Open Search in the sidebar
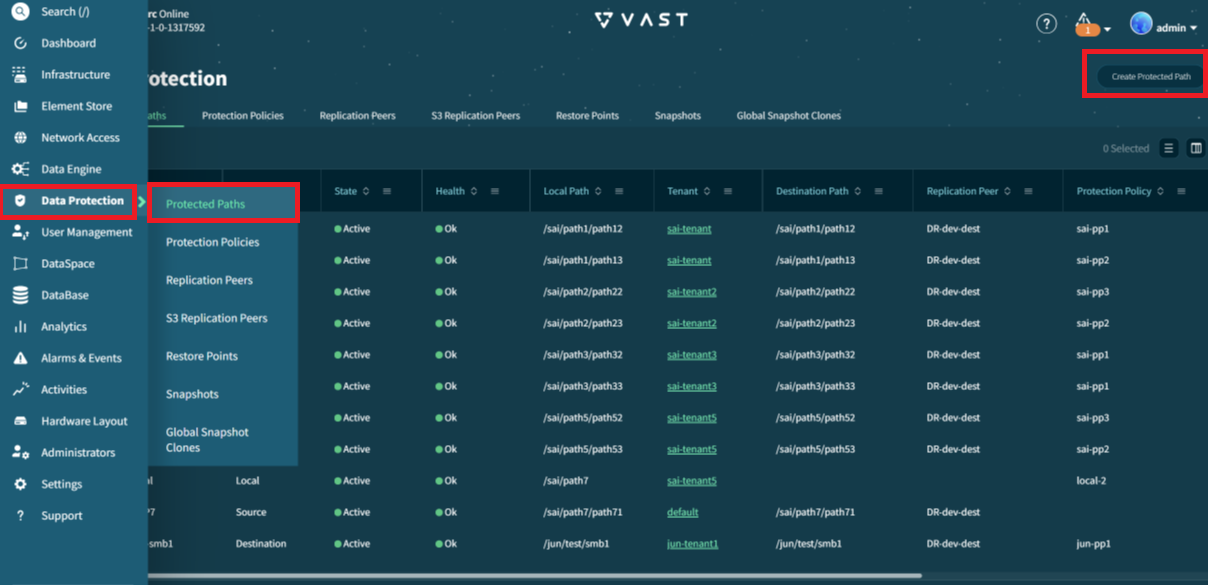Viewport: 1208px width, 585px height. (65, 12)
